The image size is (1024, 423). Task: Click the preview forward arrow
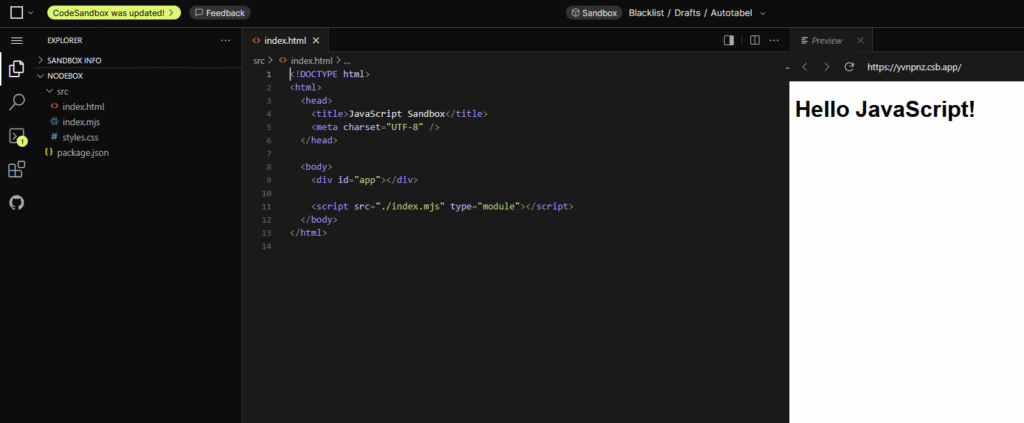coord(826,67)
